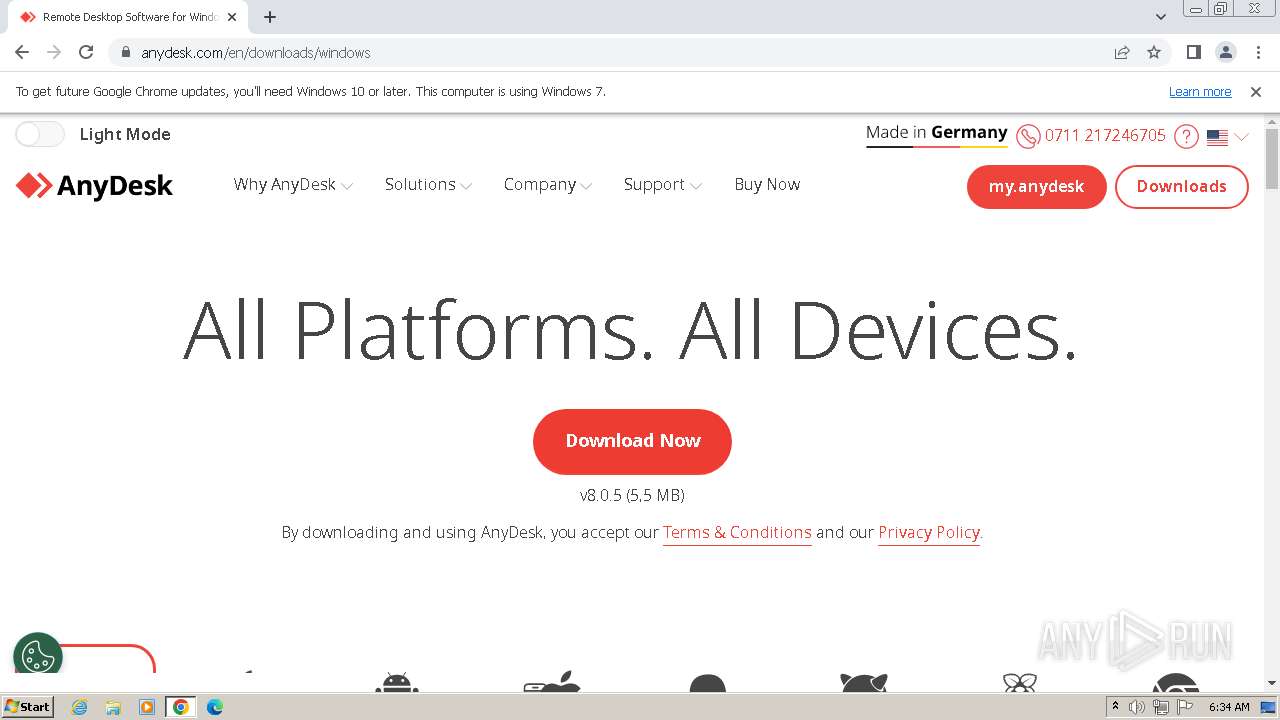Go forward in browser history

54,53
